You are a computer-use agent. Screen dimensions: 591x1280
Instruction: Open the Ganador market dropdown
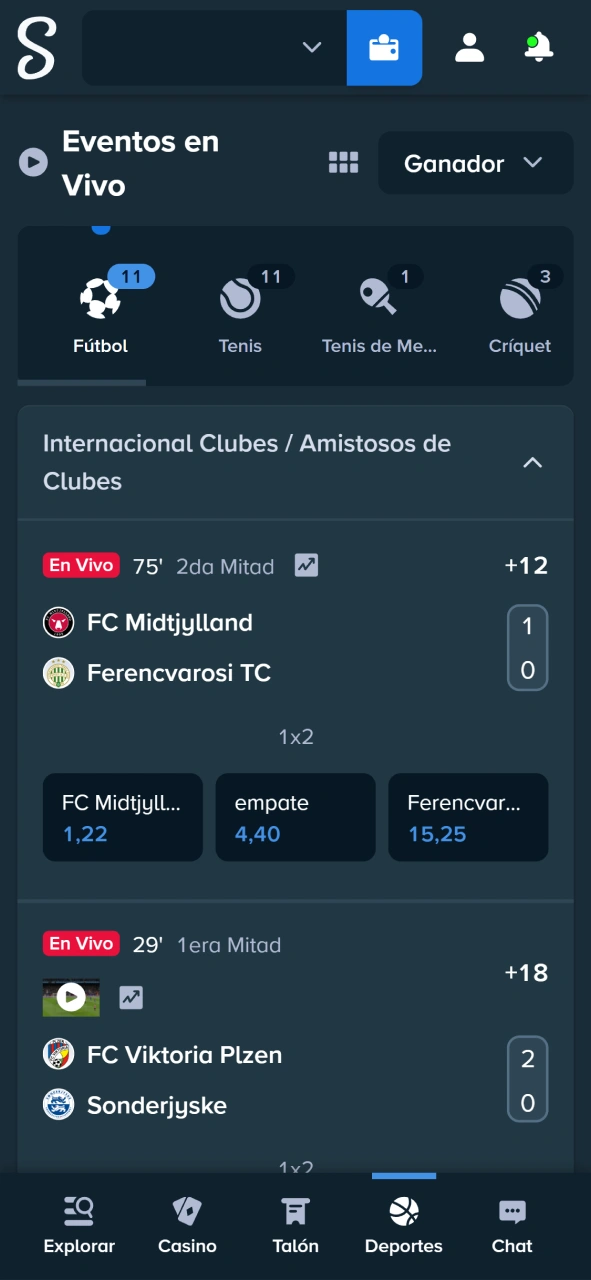[x=475, y=162]
